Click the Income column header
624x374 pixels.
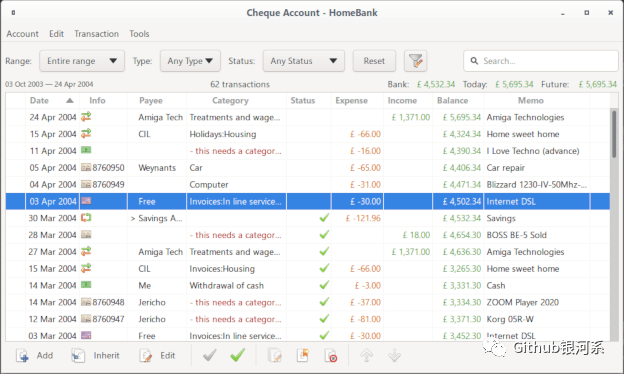408,101
